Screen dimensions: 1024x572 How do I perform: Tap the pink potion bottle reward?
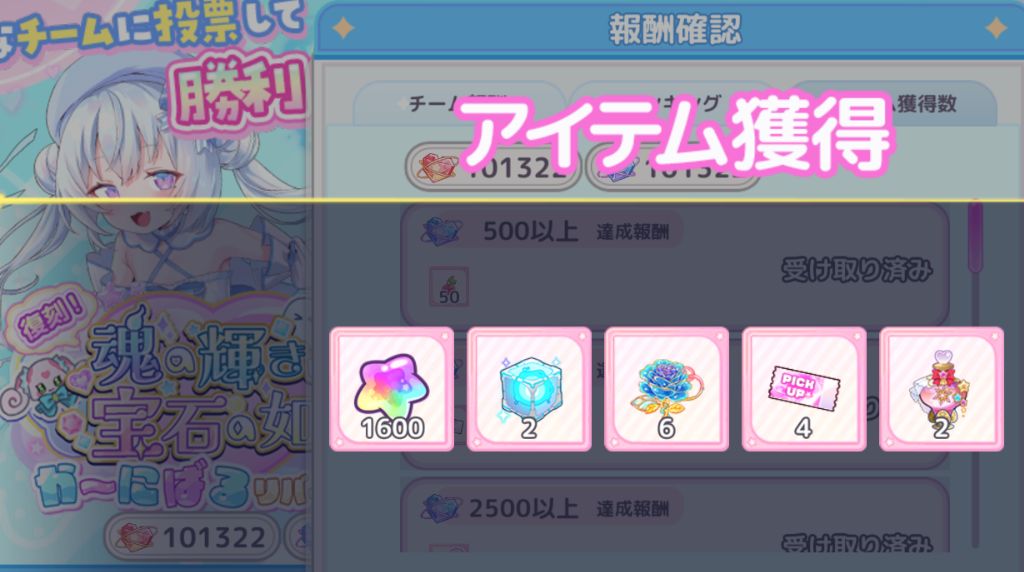coord(942,390)
